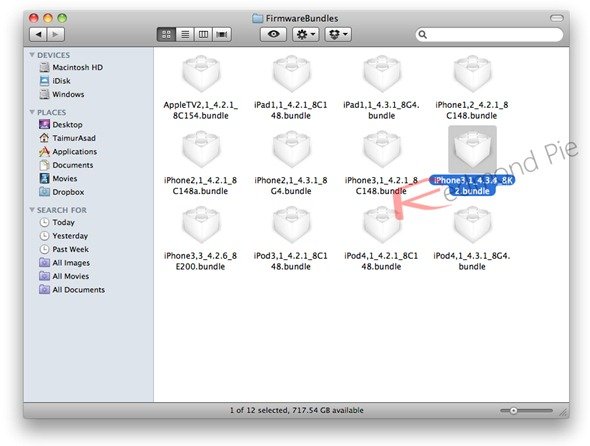Viewport: 590px width, 446px height.
Task: Select iPad1,1_4.2.1_8C148.bundle icon
Action: pyautogui.click(x=291, y=73)
